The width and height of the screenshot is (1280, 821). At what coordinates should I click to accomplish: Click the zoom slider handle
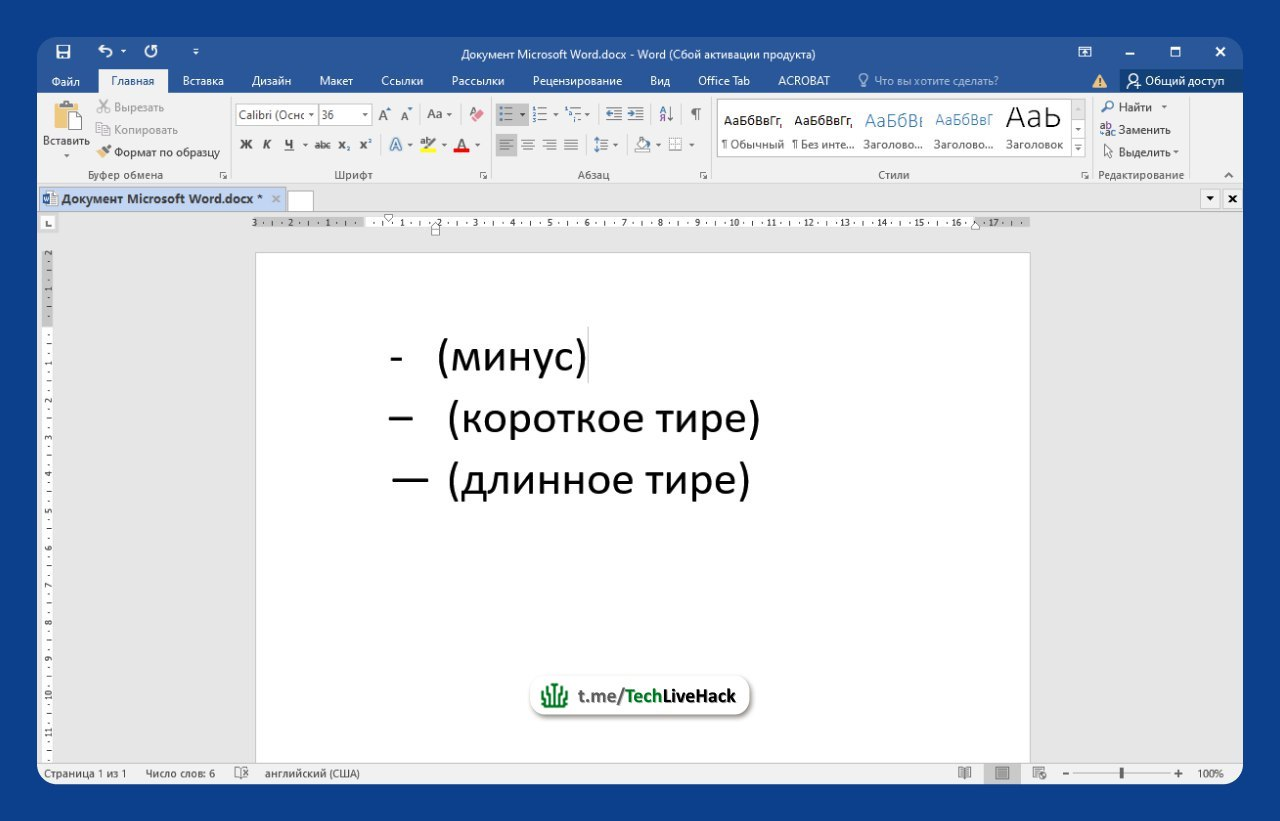point(1122,773)
